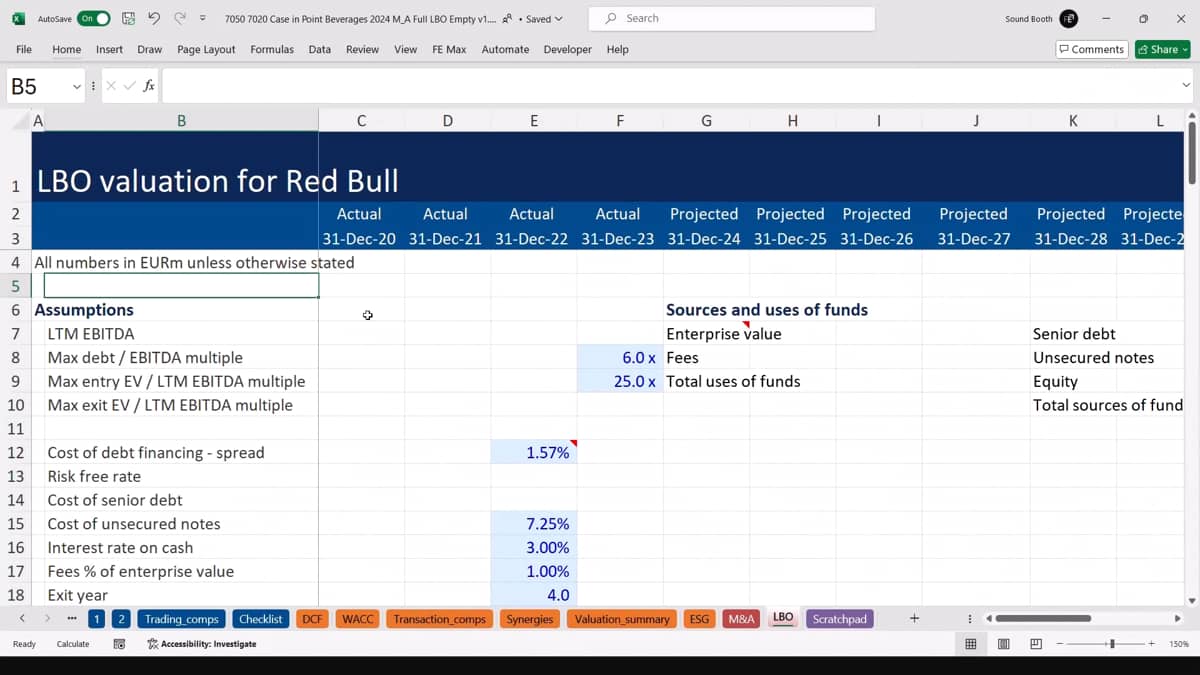The height and width of the screenshot is (675, 1200).
Task: Switch to the Insert ribbon tab
Action: (x=109, y=49)
